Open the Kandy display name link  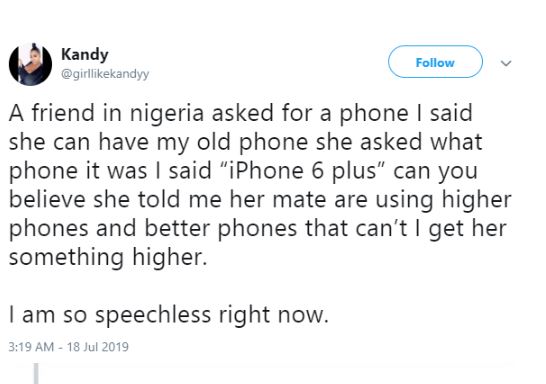click(x=85, y=55)
